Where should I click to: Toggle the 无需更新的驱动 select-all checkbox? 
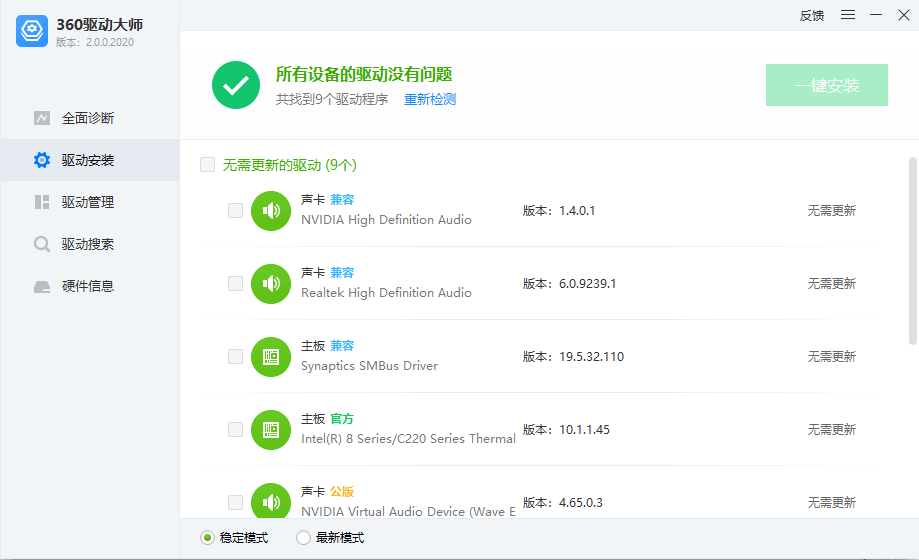pos(207,164)
